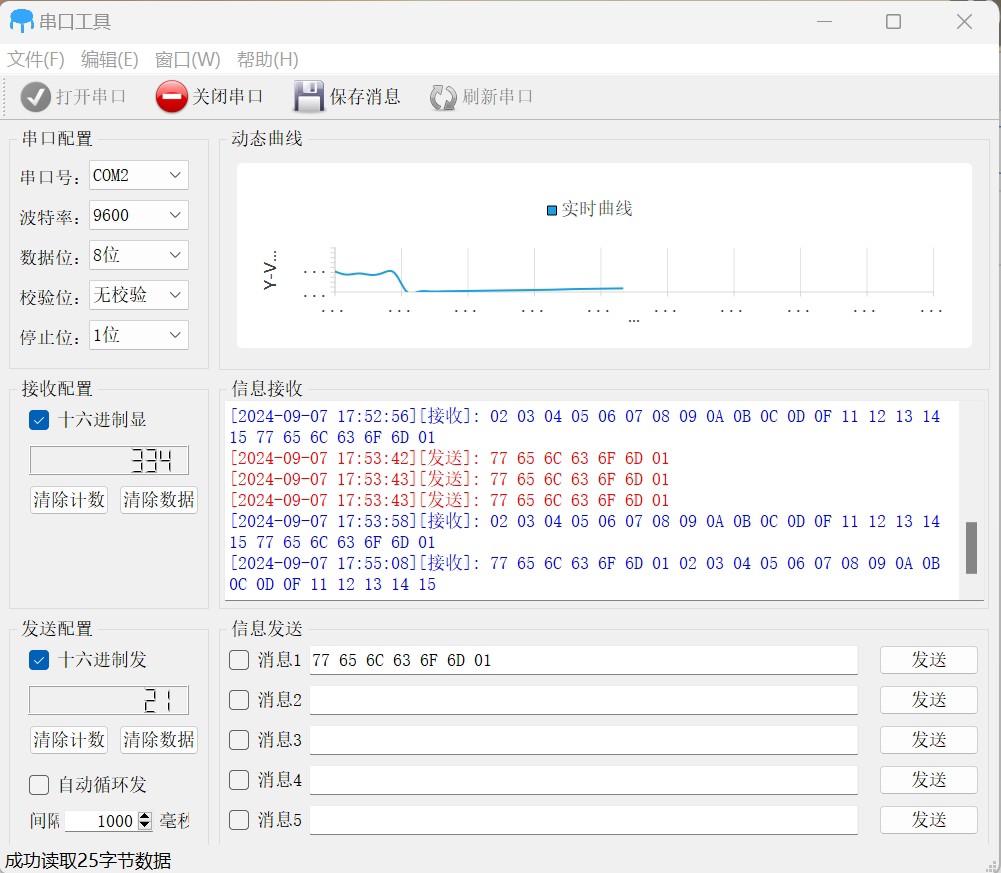The width and height of the screenshot is (1001, 873).
Task: Enable the 自动循环发 checkbox
Action: click(39, 785)
